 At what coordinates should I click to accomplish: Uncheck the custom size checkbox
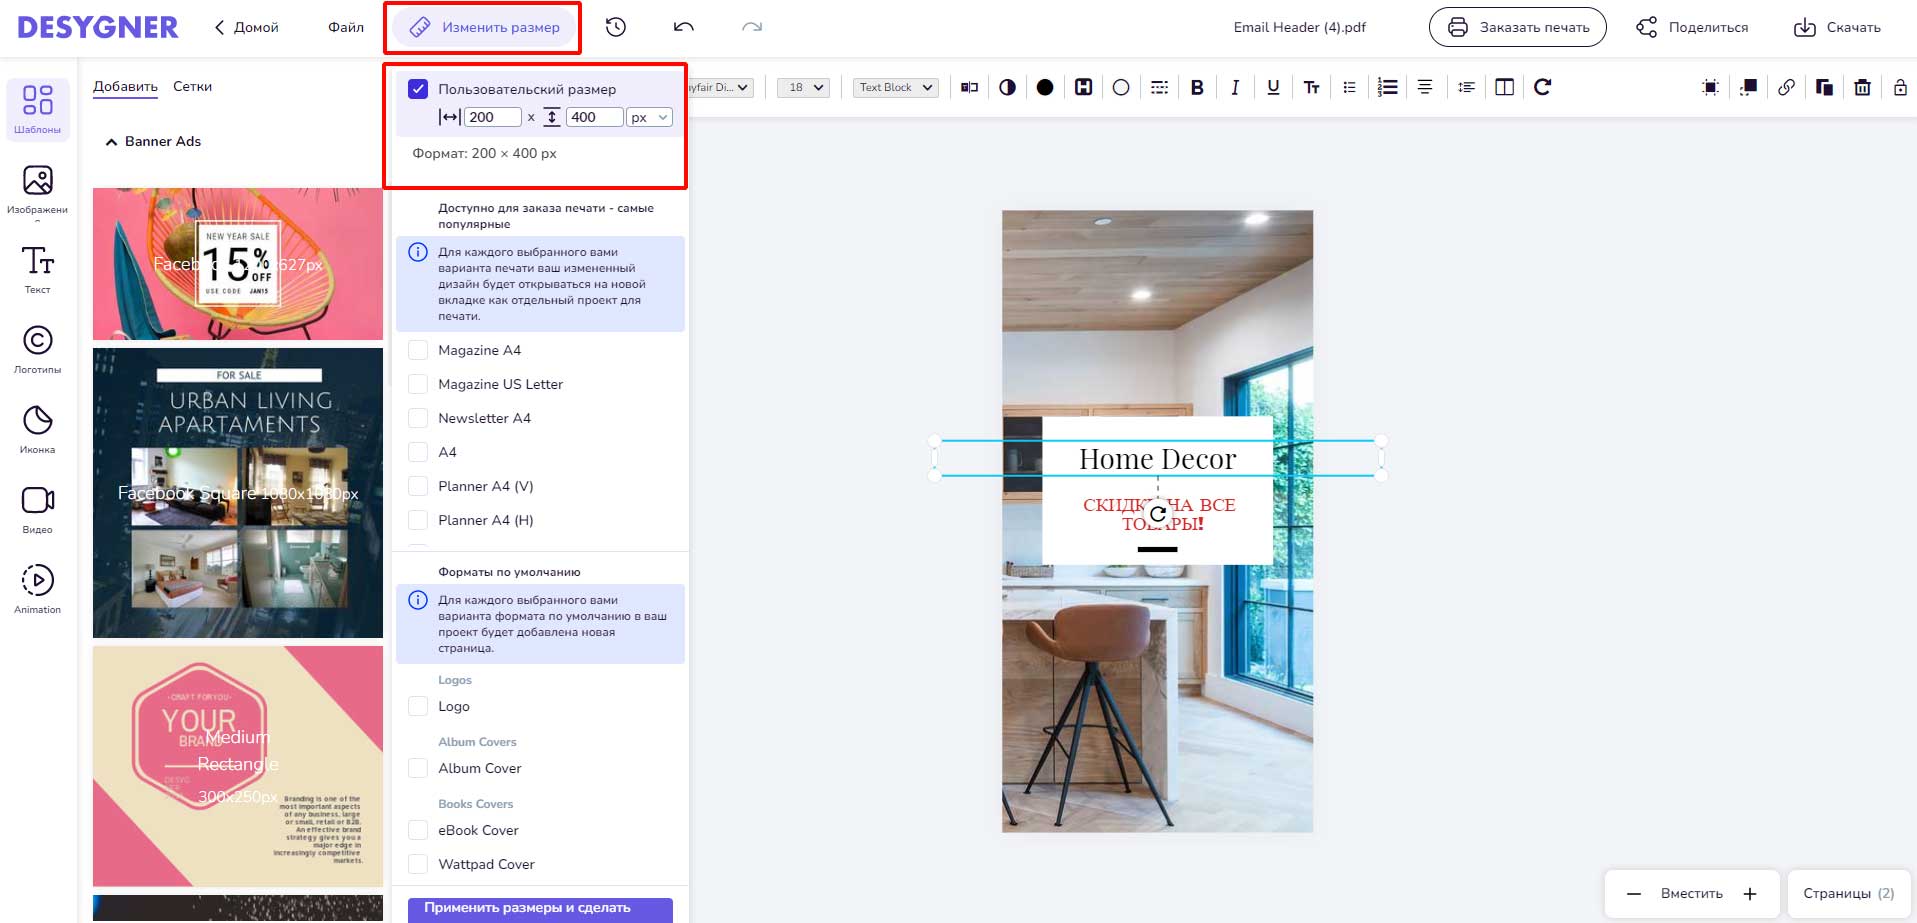pyautogui.click(x=418, y=89)
